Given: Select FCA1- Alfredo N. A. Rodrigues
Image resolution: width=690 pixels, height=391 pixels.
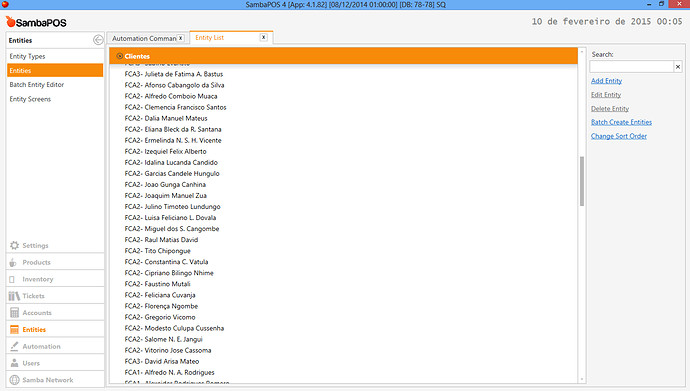Looking at the screenshot, I should (x=169, y=373).
